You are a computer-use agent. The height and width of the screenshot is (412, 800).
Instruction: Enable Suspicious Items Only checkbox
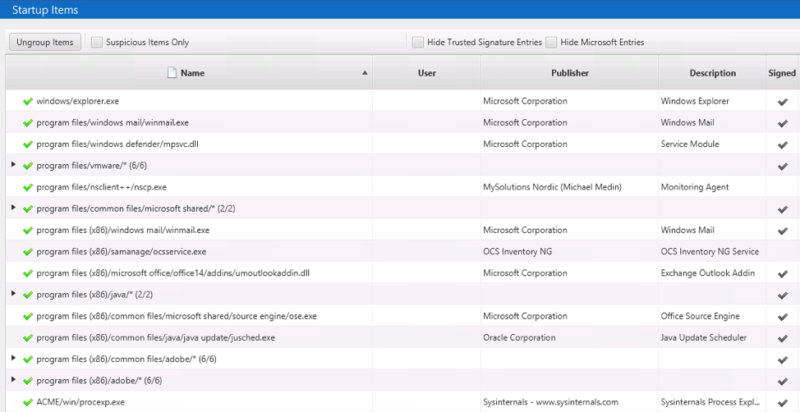point(97,42)
